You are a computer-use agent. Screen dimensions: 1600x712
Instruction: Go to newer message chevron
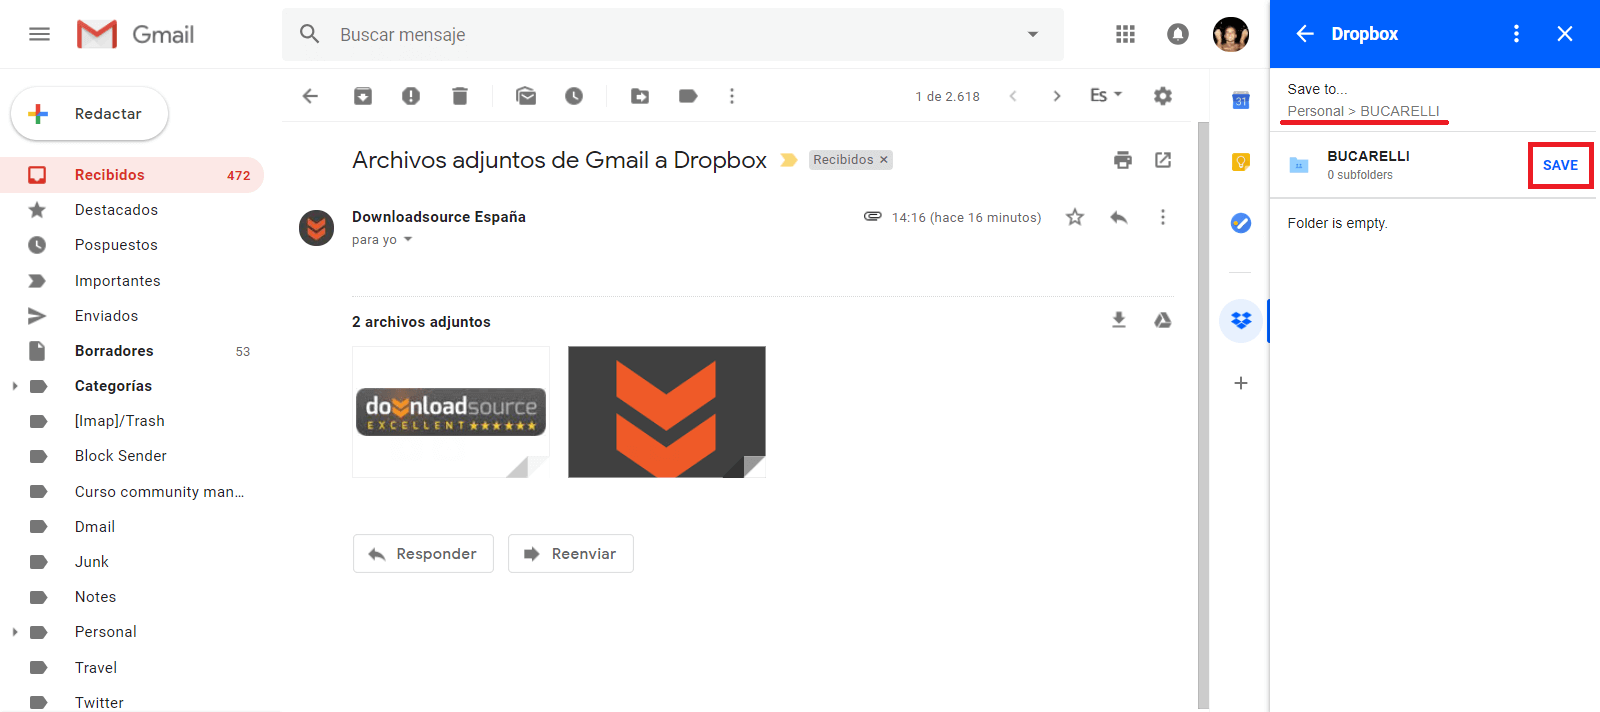tap(1013, 96)
